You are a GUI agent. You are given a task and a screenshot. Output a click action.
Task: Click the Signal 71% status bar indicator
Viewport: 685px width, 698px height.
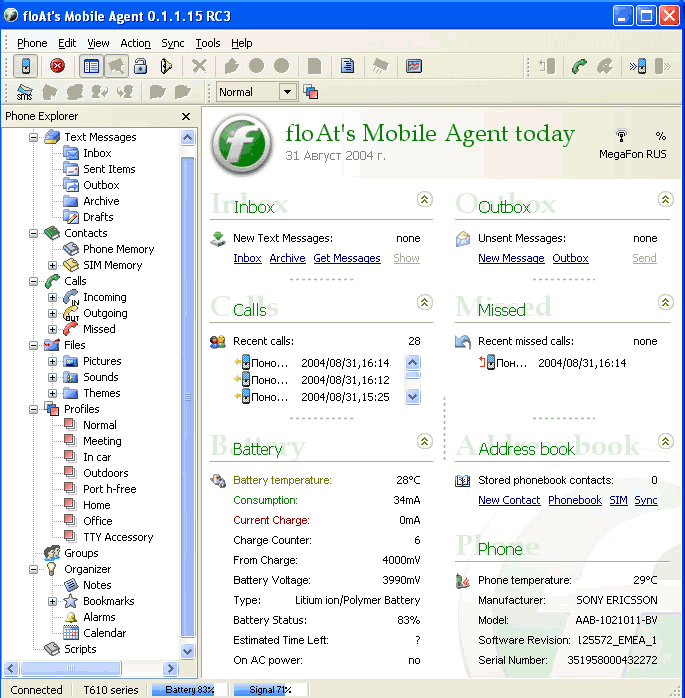pos(270,690)
